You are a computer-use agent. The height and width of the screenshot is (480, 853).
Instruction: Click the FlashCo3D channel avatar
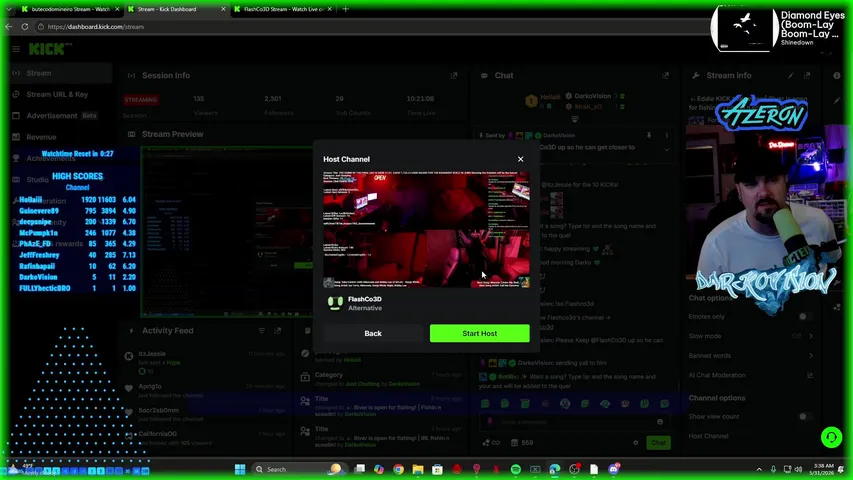tap(335, 303)
